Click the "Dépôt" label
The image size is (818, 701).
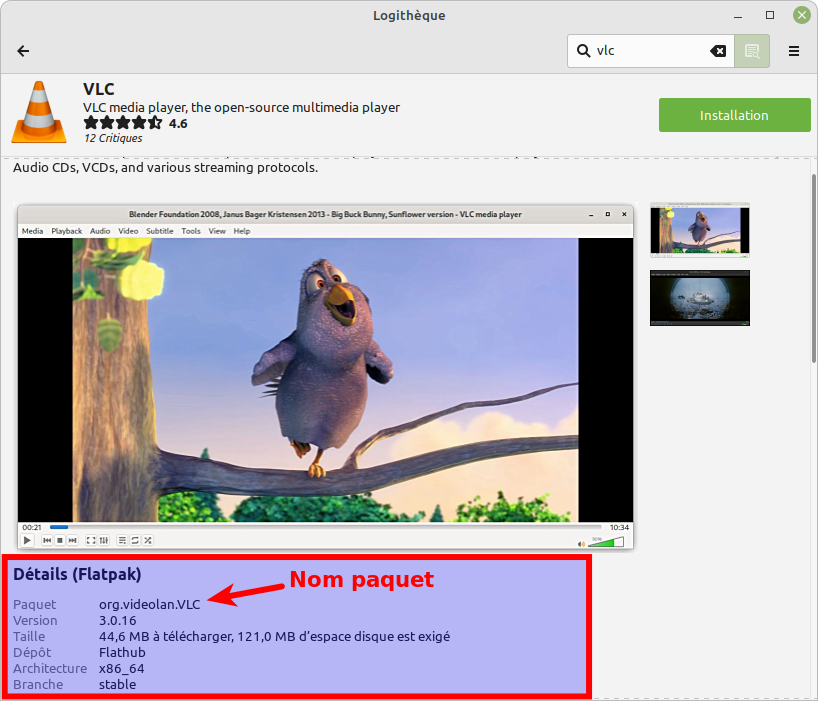[x=32, y=652]
